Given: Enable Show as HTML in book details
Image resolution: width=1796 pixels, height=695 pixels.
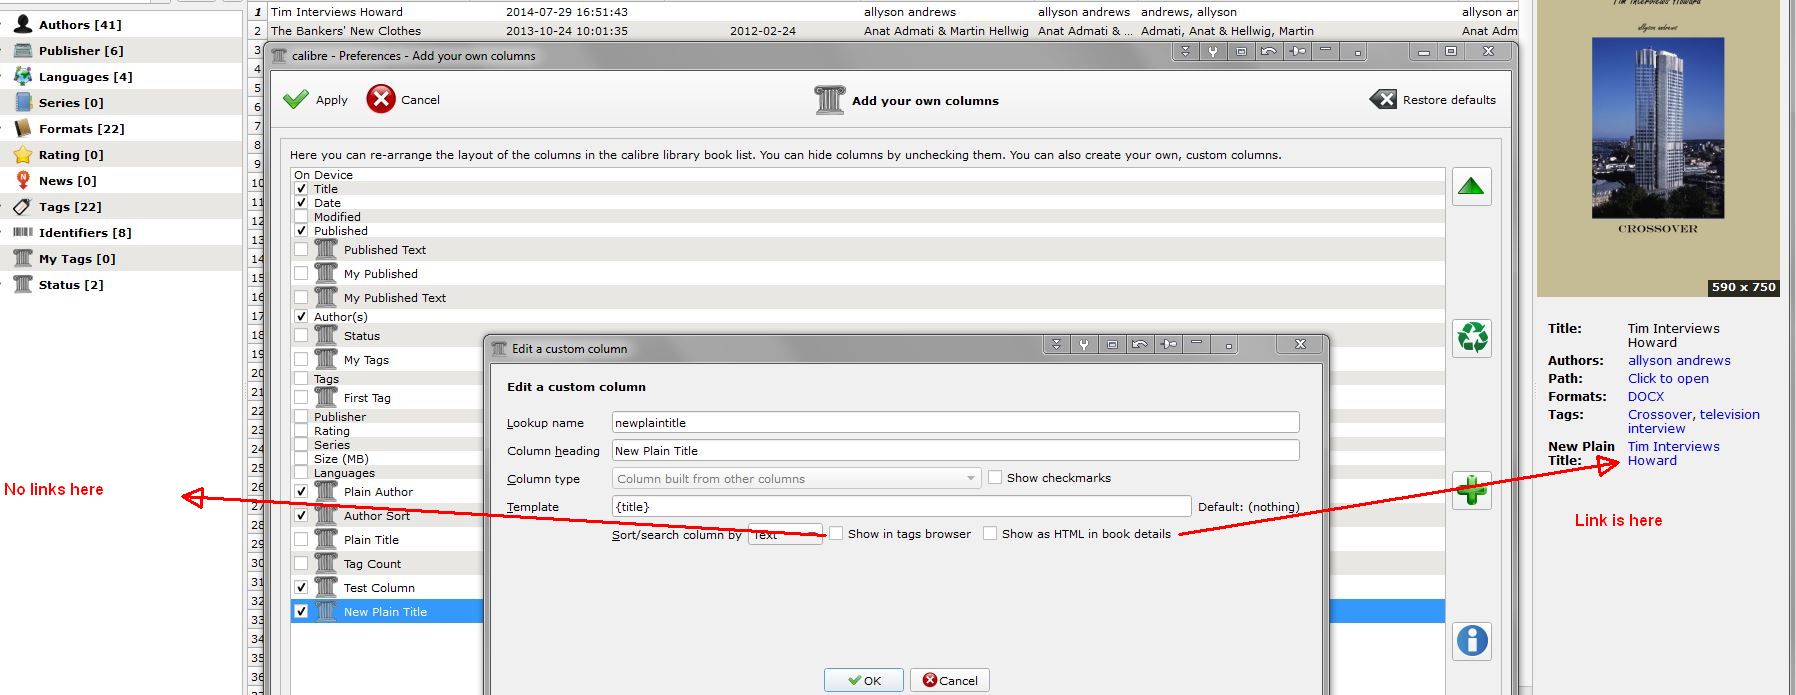Looking at the screenshot, I should pyautogui.click(x=990, y=534).
